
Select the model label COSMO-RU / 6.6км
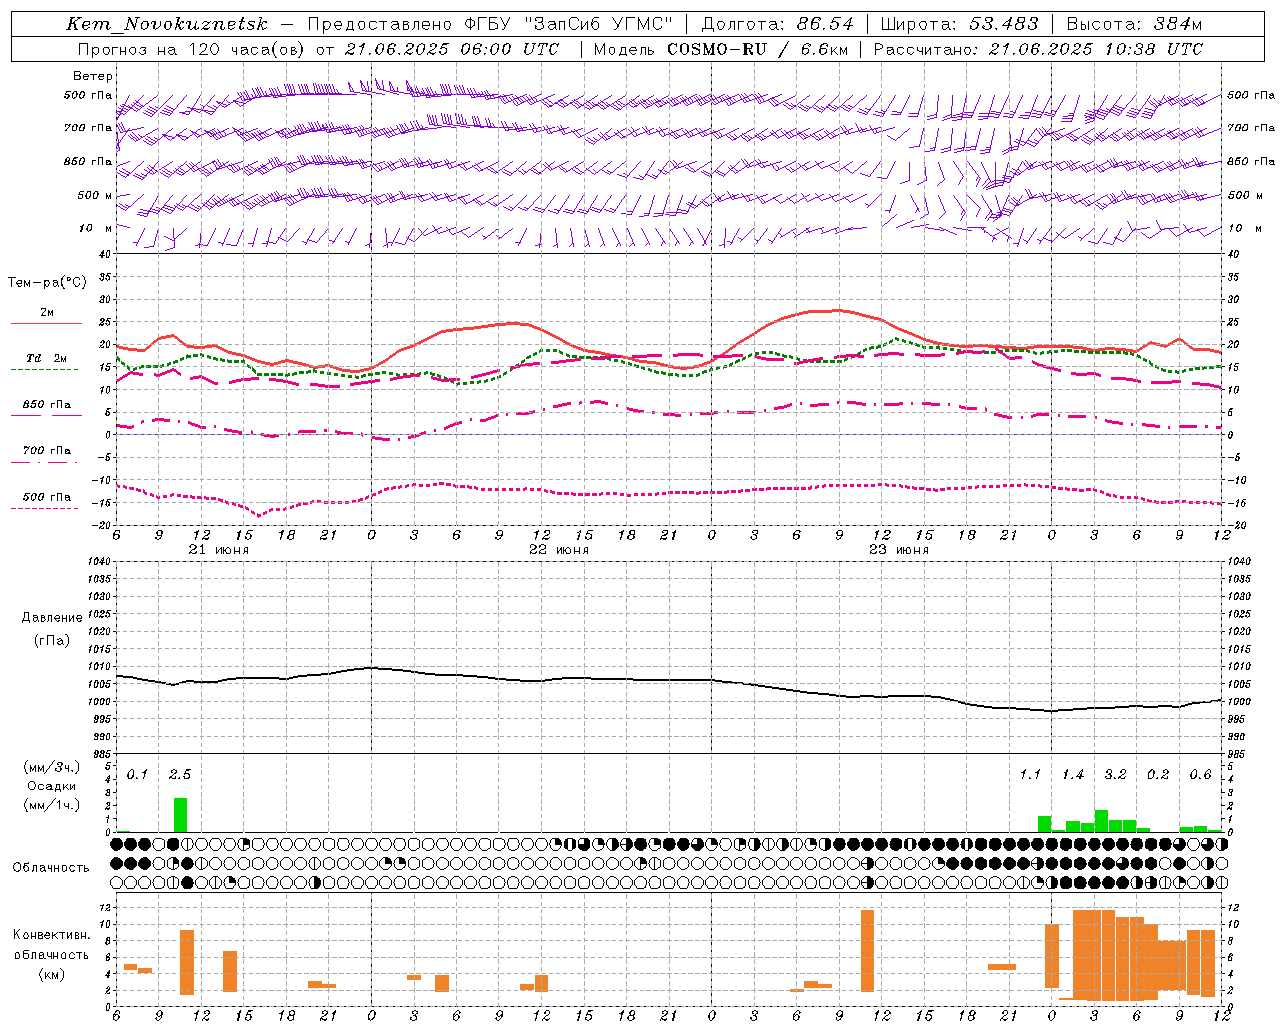pyautogui.click(x=757, y=49)
